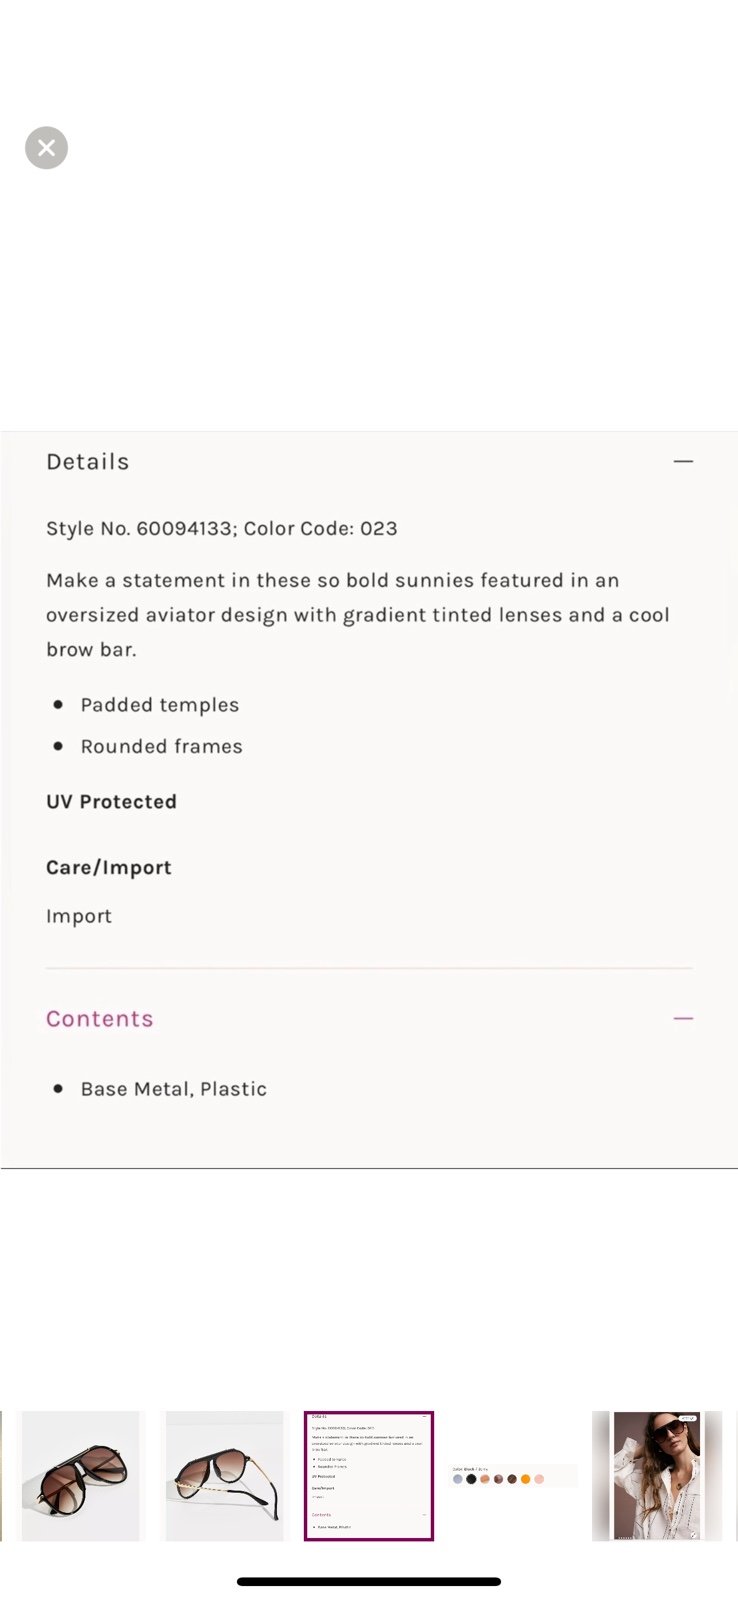Tap the orange swatch in color thumbnail

tap(525, 1479)
